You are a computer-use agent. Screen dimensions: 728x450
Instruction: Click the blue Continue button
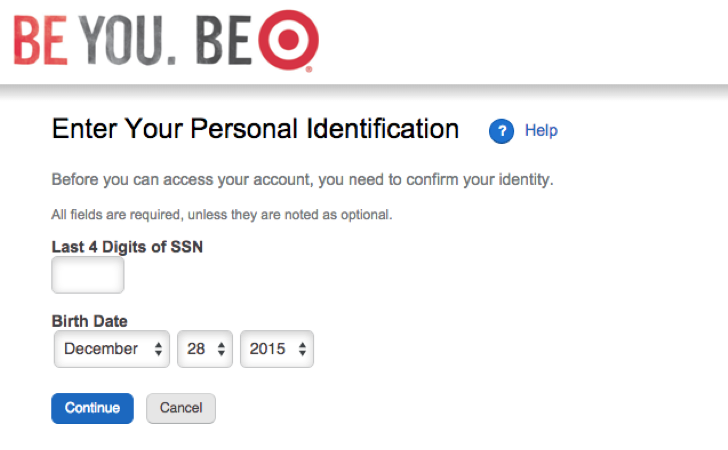coord(92,408)
